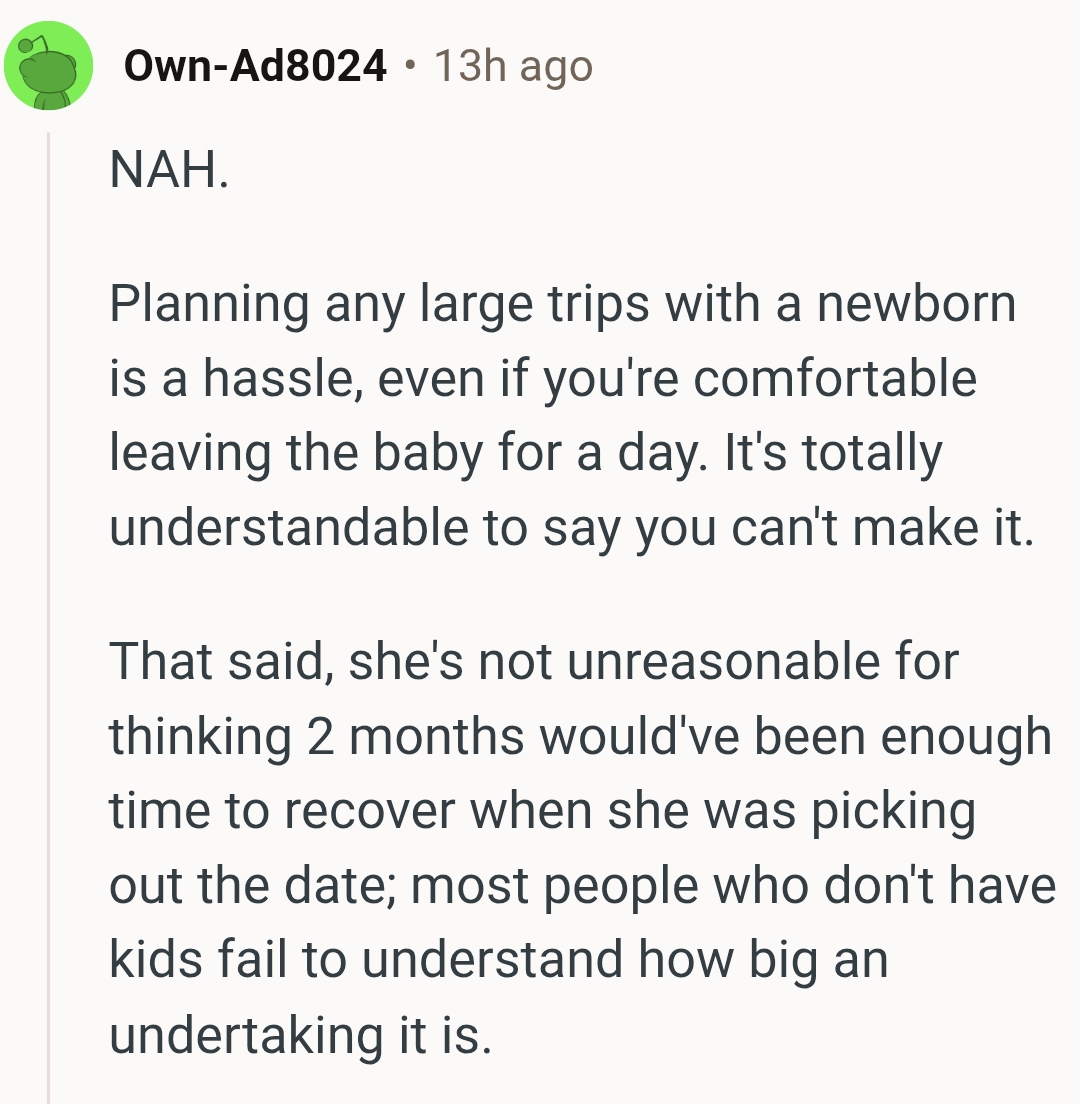Click the line "time to recover when she was picking"
The image size is (1080, 1104).
click(541, 811)
